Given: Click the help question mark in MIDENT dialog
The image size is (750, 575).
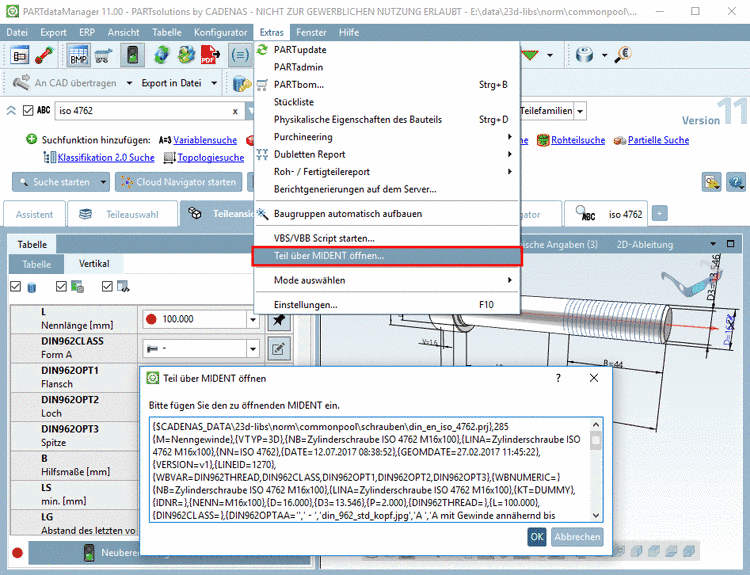Looking at the screenshot, I should 558,378.
